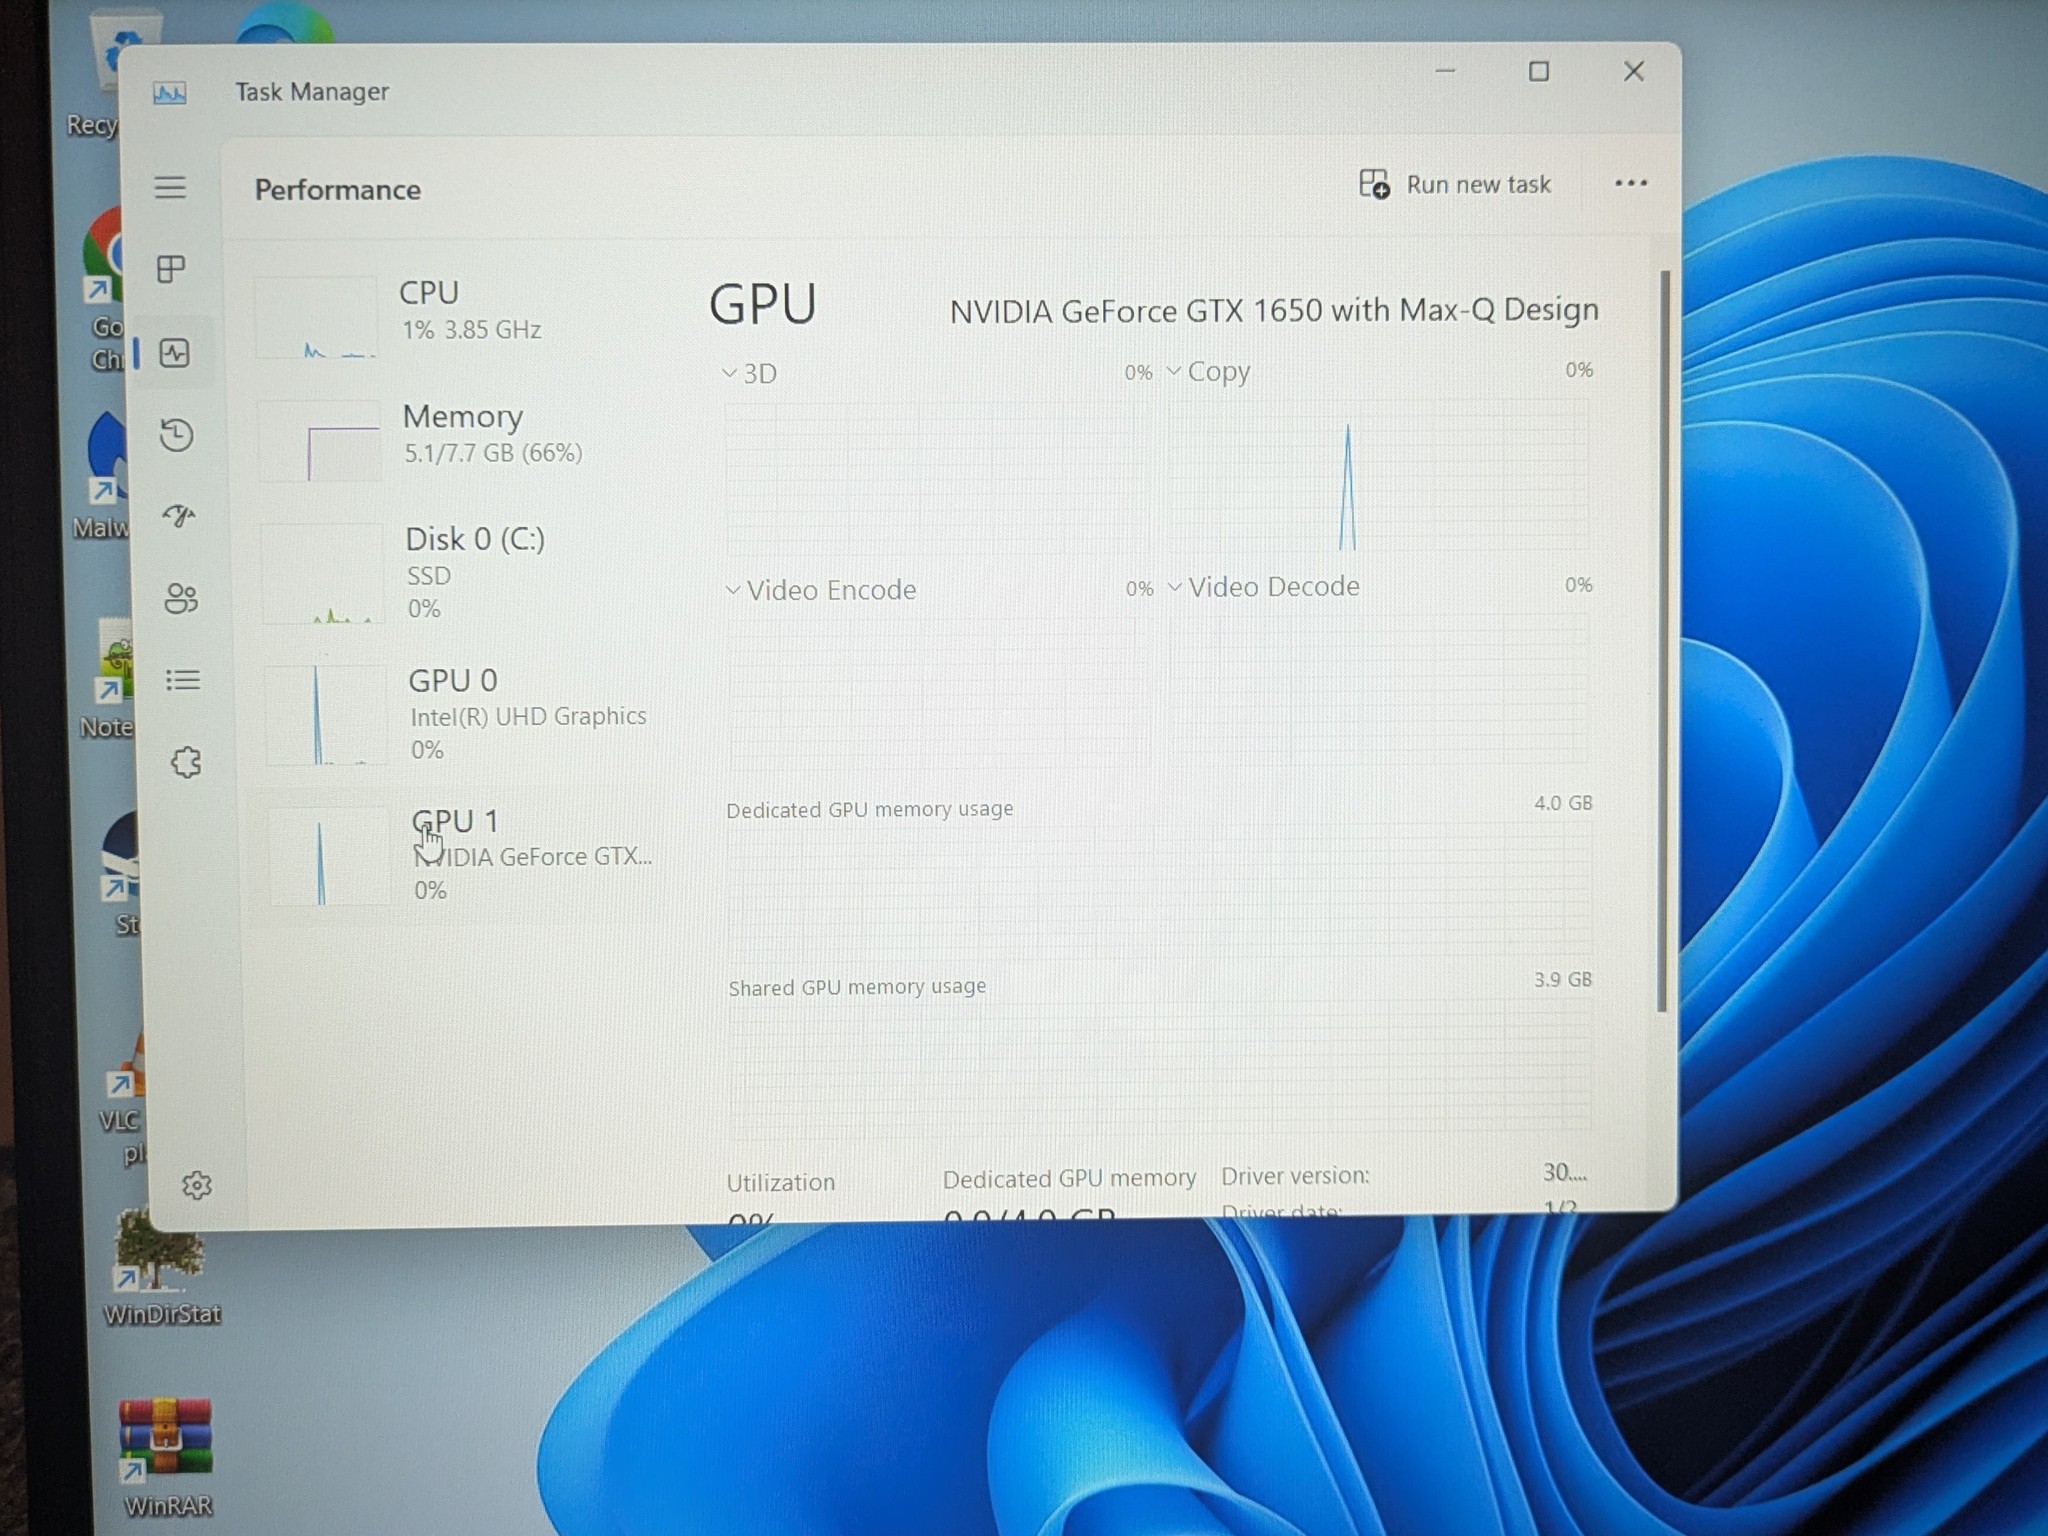Open the Copy engine dropdown

[1208, 372]
